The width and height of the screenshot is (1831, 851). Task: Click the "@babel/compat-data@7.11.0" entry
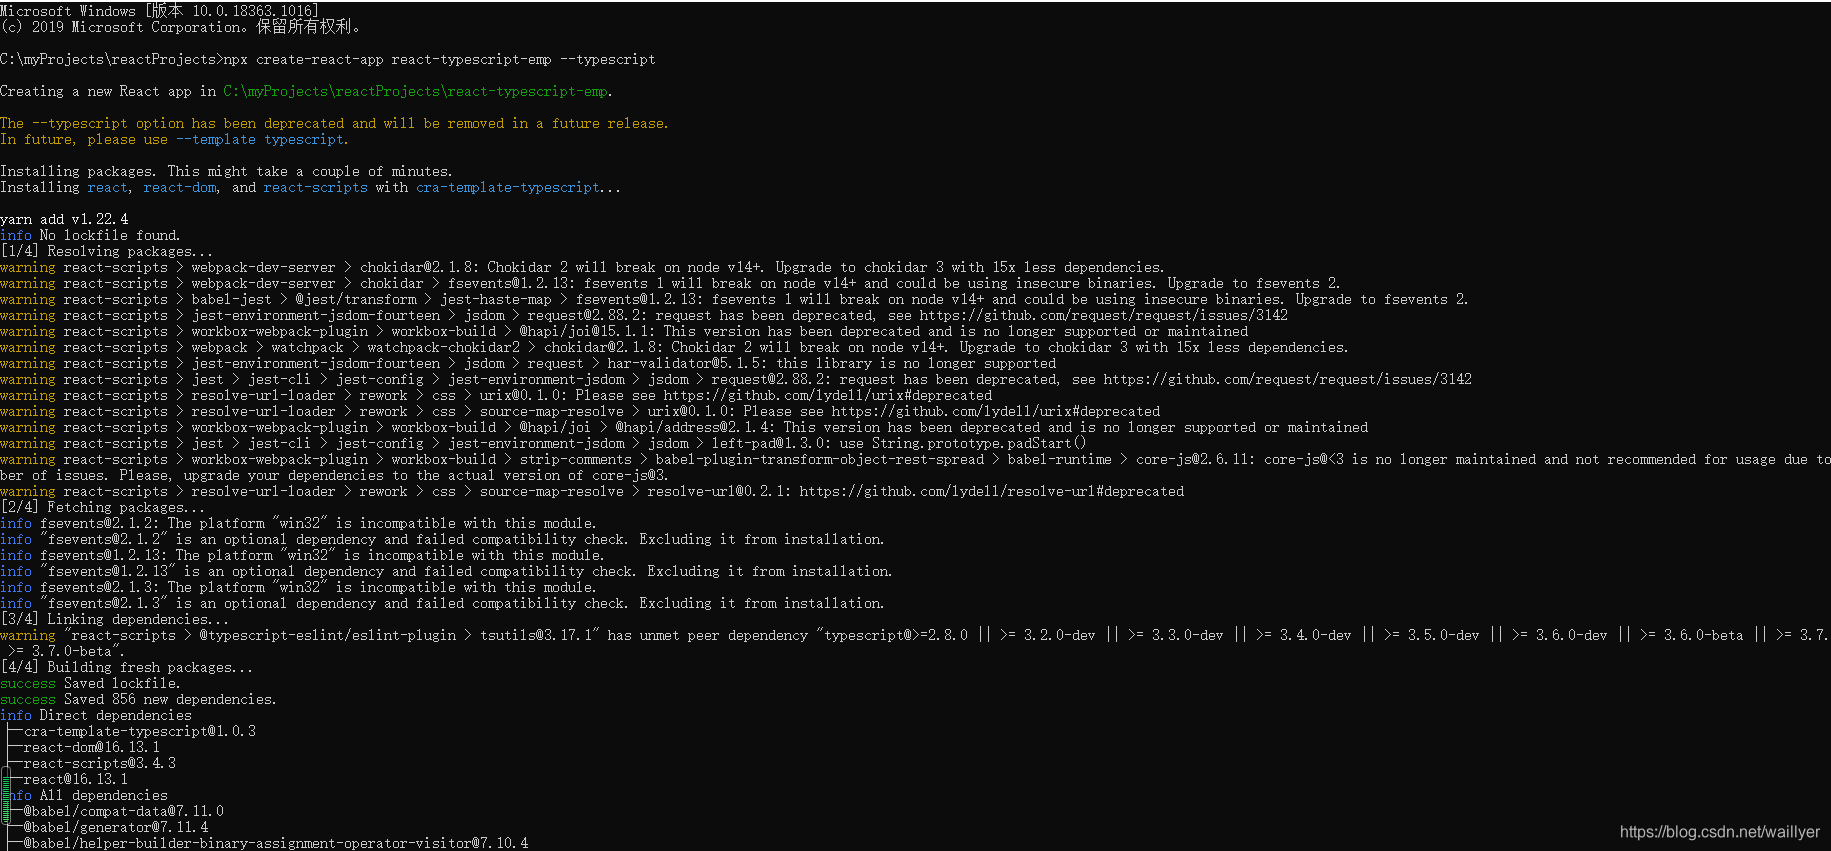pos(124,811)
